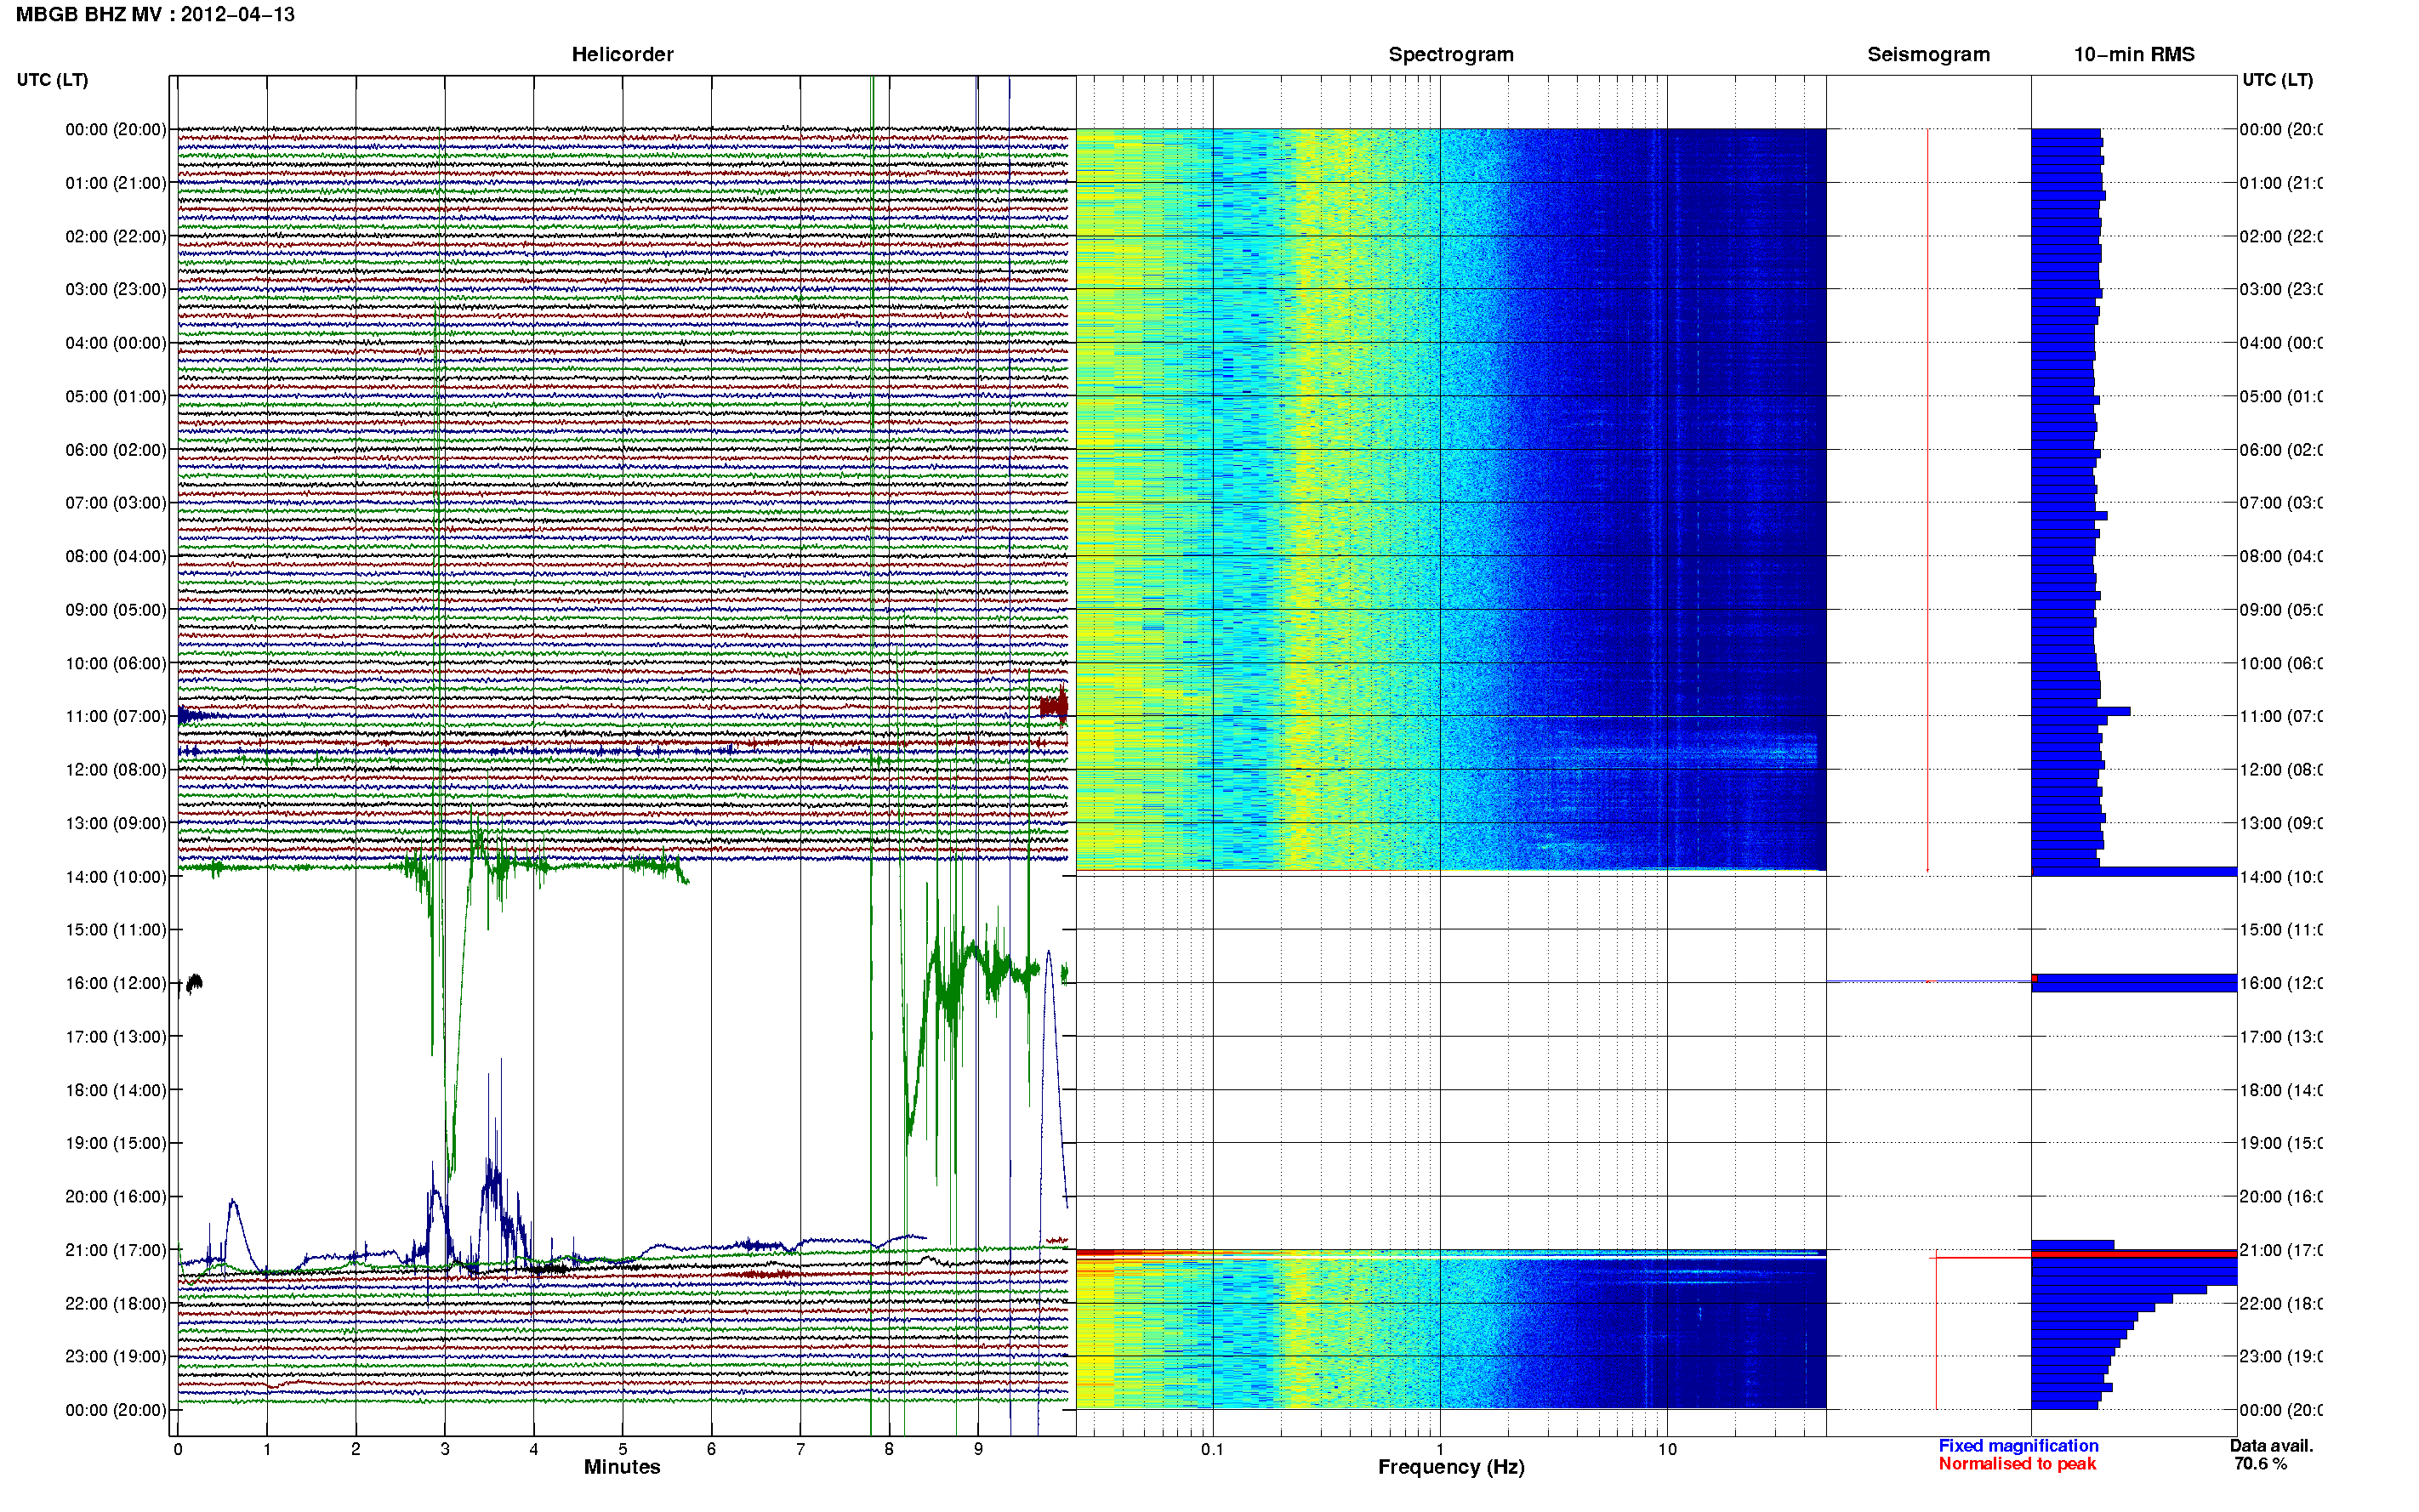Viewport: 2419px width, 1512px height.
Task: Click the '20:00 (16:00)' helicorder time label
Action: (116, 1197)
